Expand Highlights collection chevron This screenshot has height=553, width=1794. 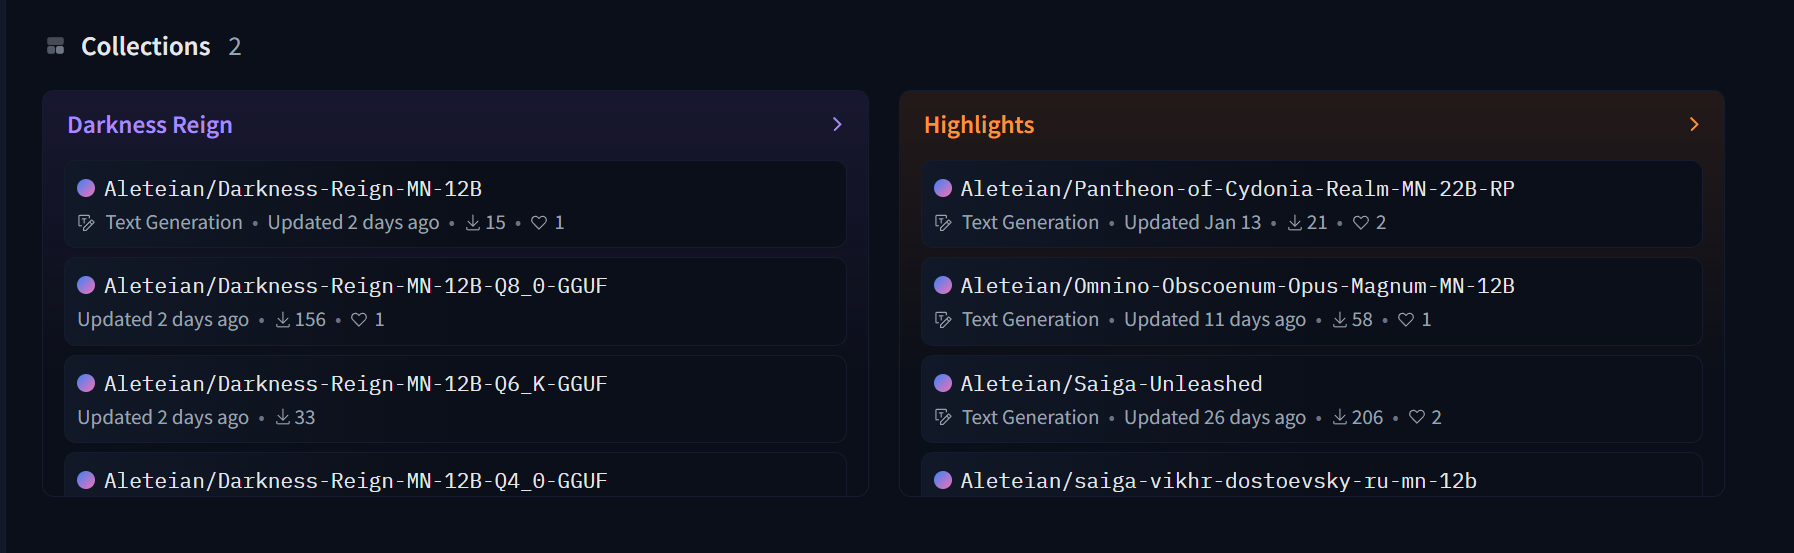[x=1694, y=124]
